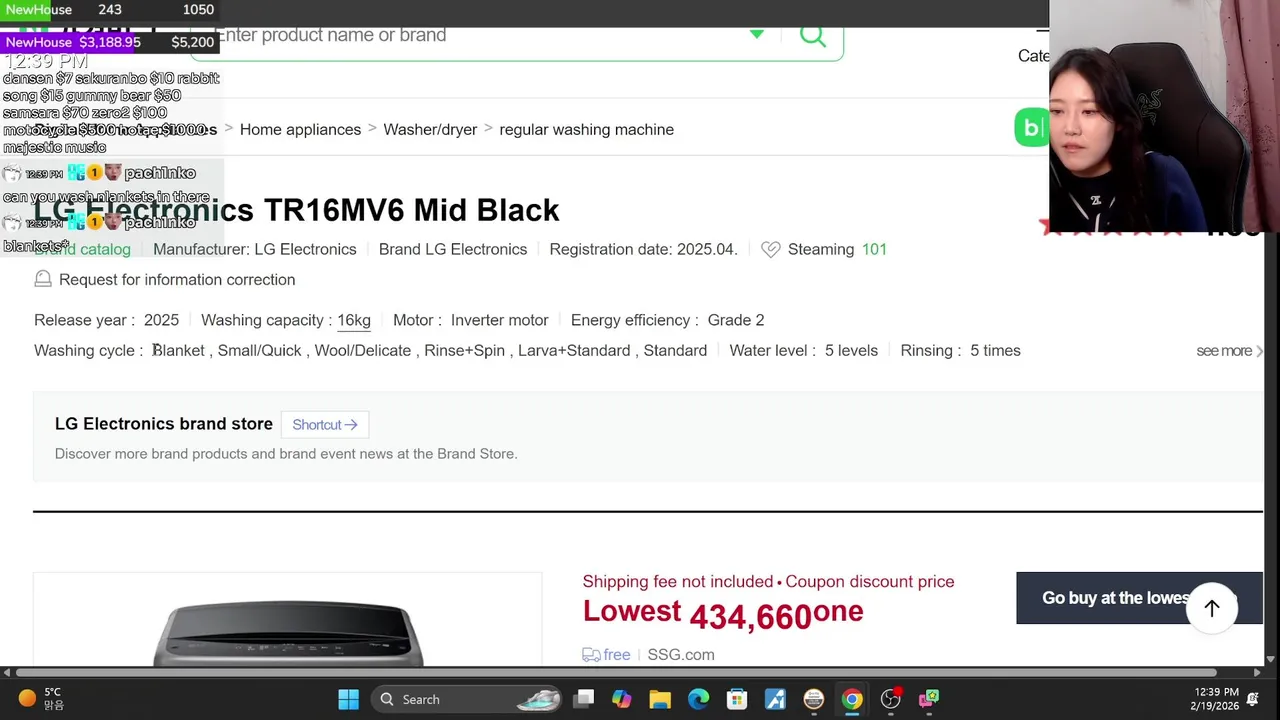
Task: Click the underlined 16kg washing capacity
Action: click(x=354, y=320)
